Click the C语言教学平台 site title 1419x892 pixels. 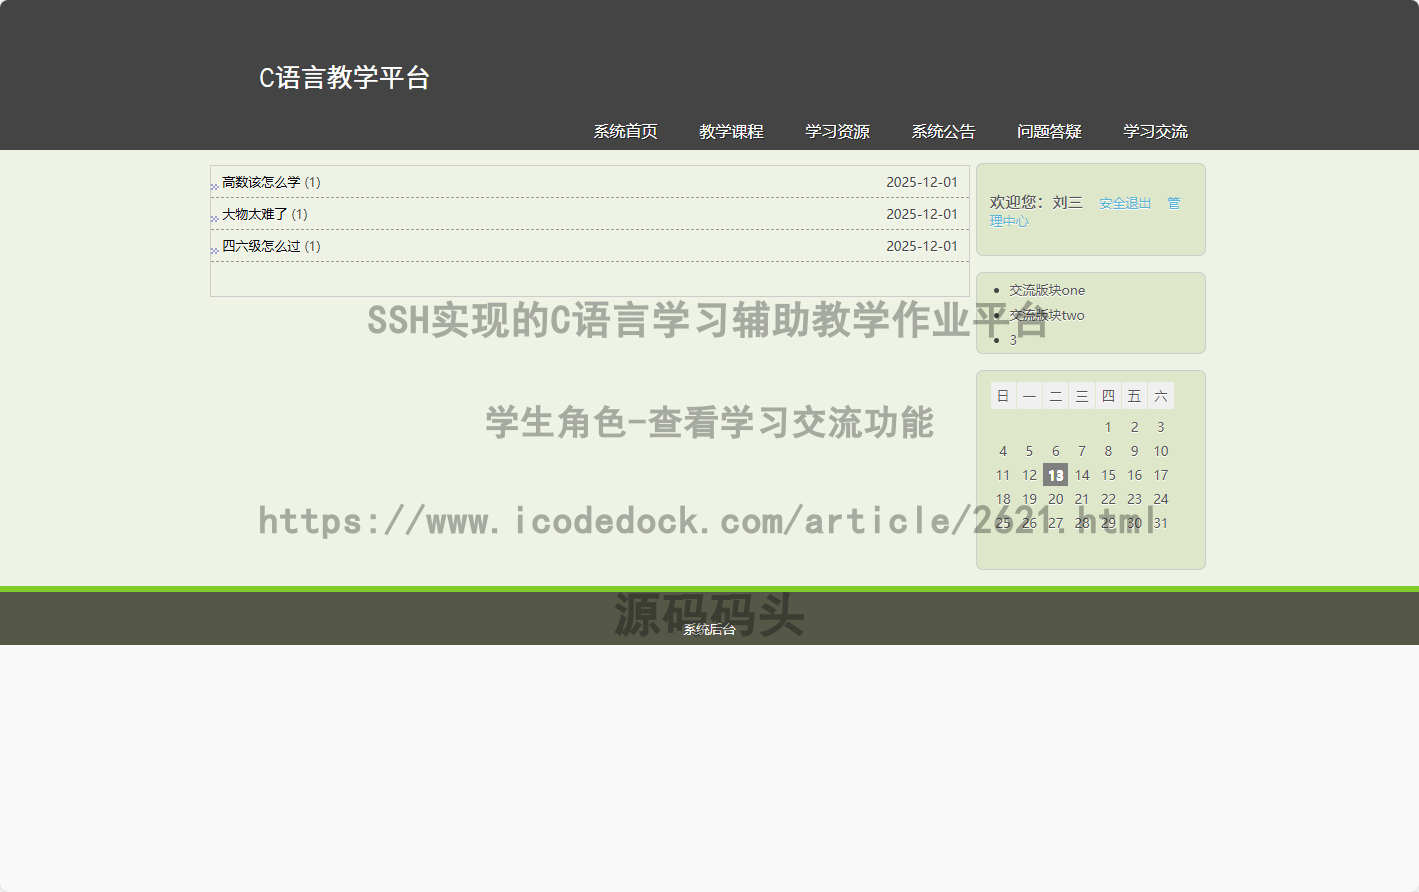(x=344, y=78)
